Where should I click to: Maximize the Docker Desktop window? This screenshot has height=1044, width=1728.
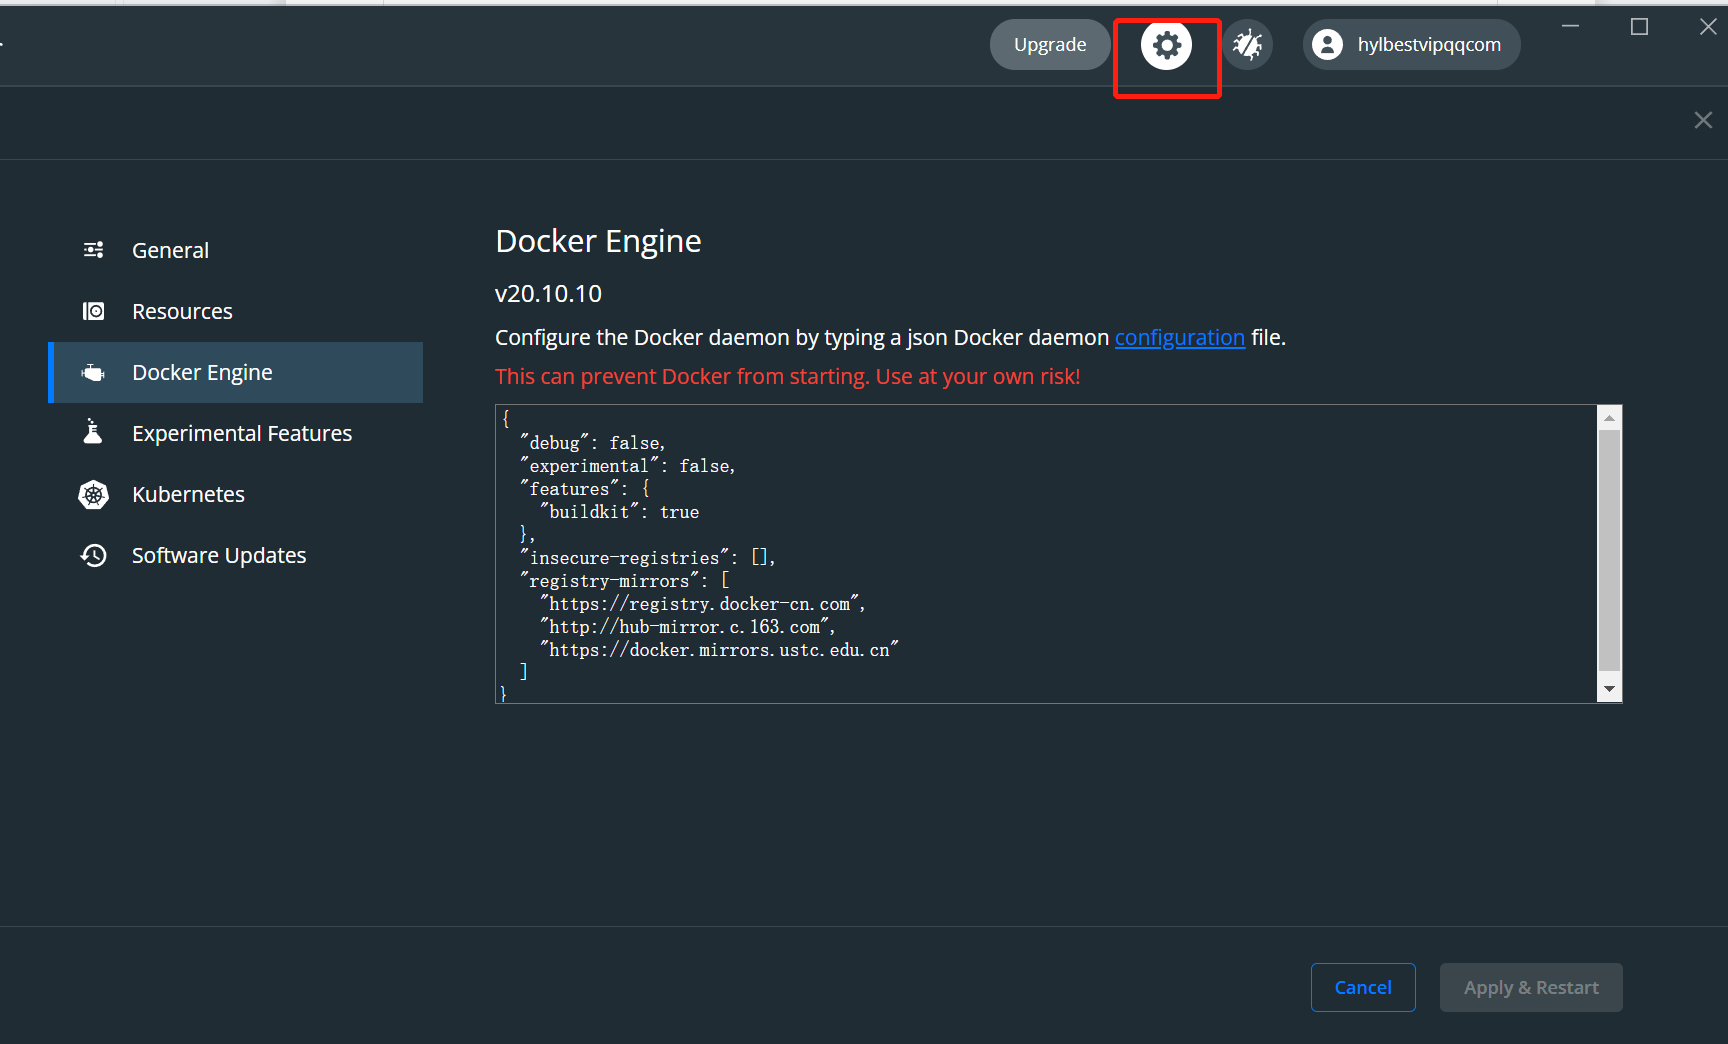pos(1639,27)
